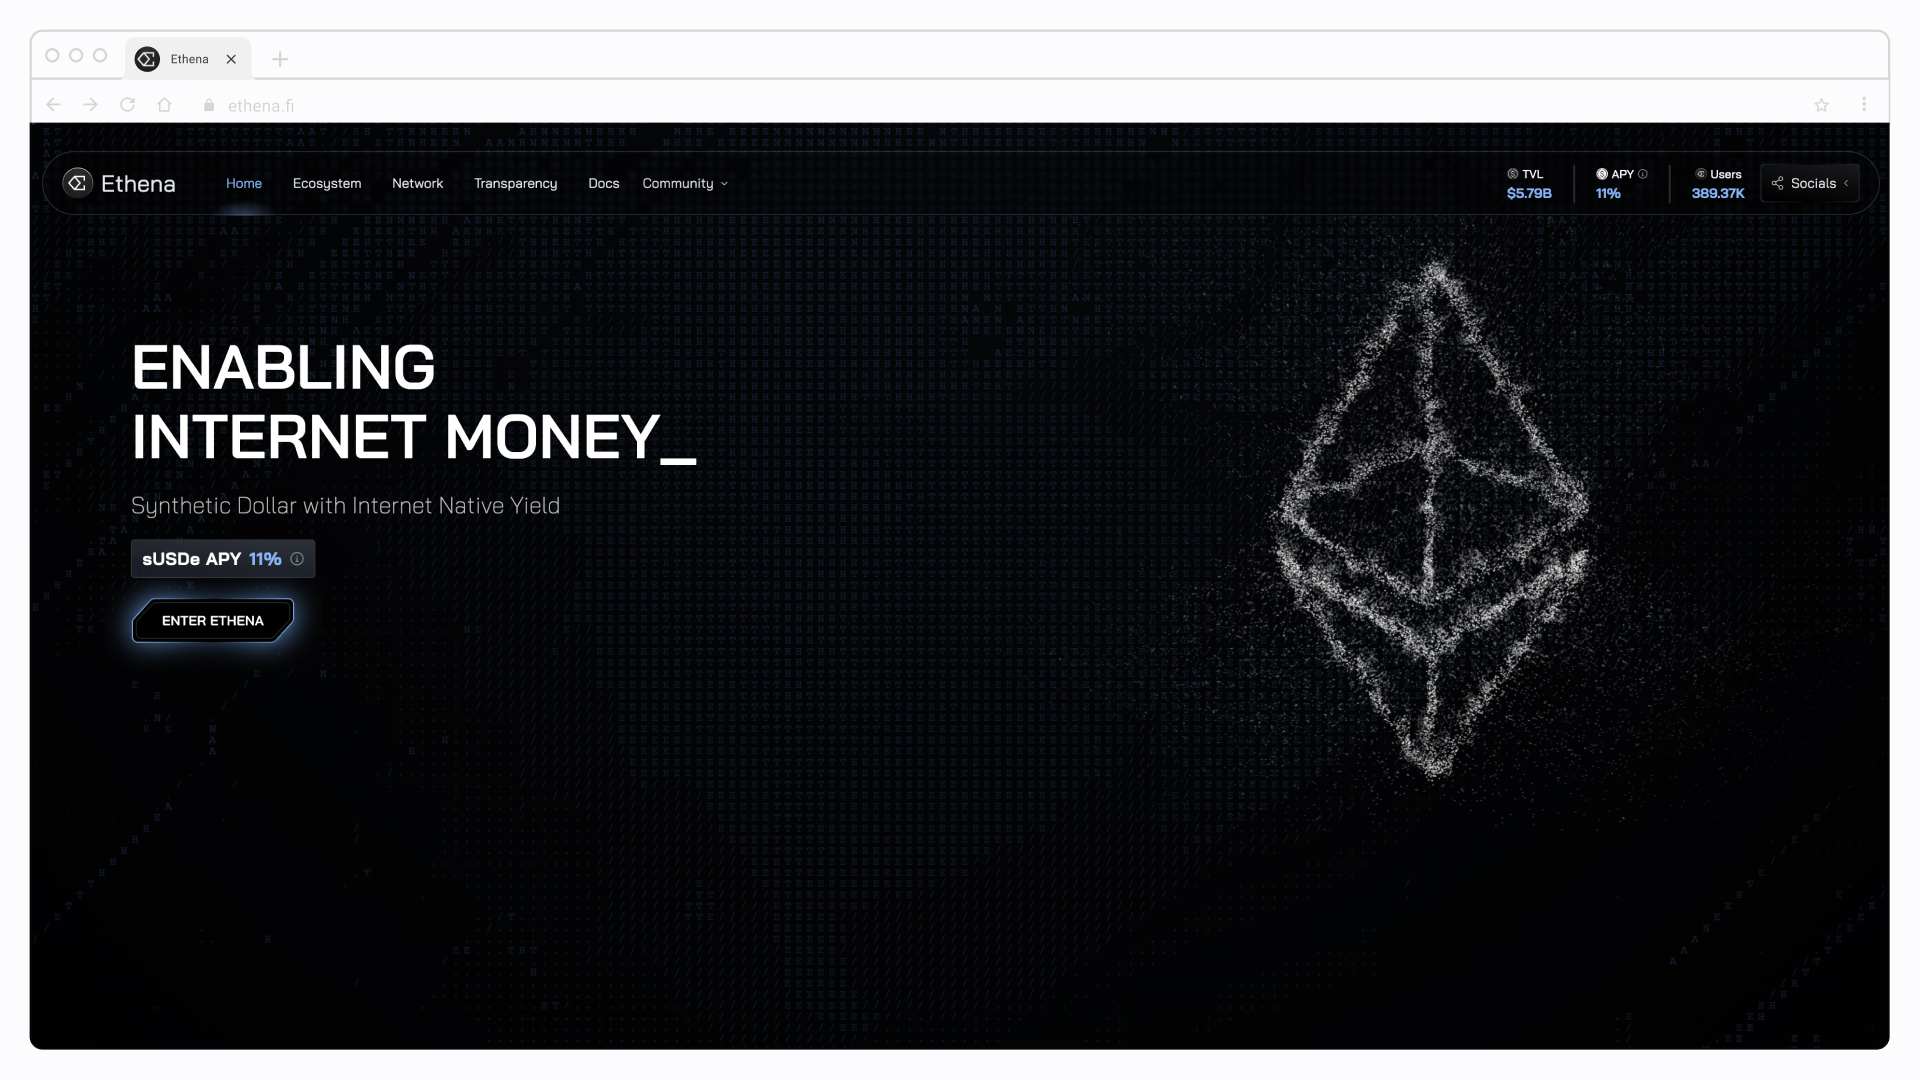This screenshot has height=1080, width=1920.
Task: Expand the Community dropdown menu
Action: [x=684, y=182]
